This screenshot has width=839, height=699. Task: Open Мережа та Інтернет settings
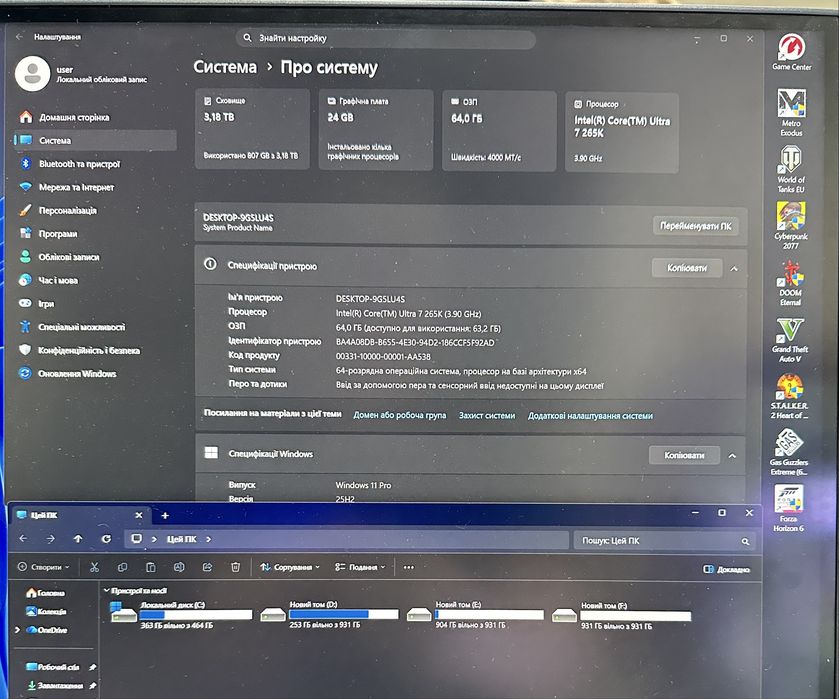tap(95, 187)
